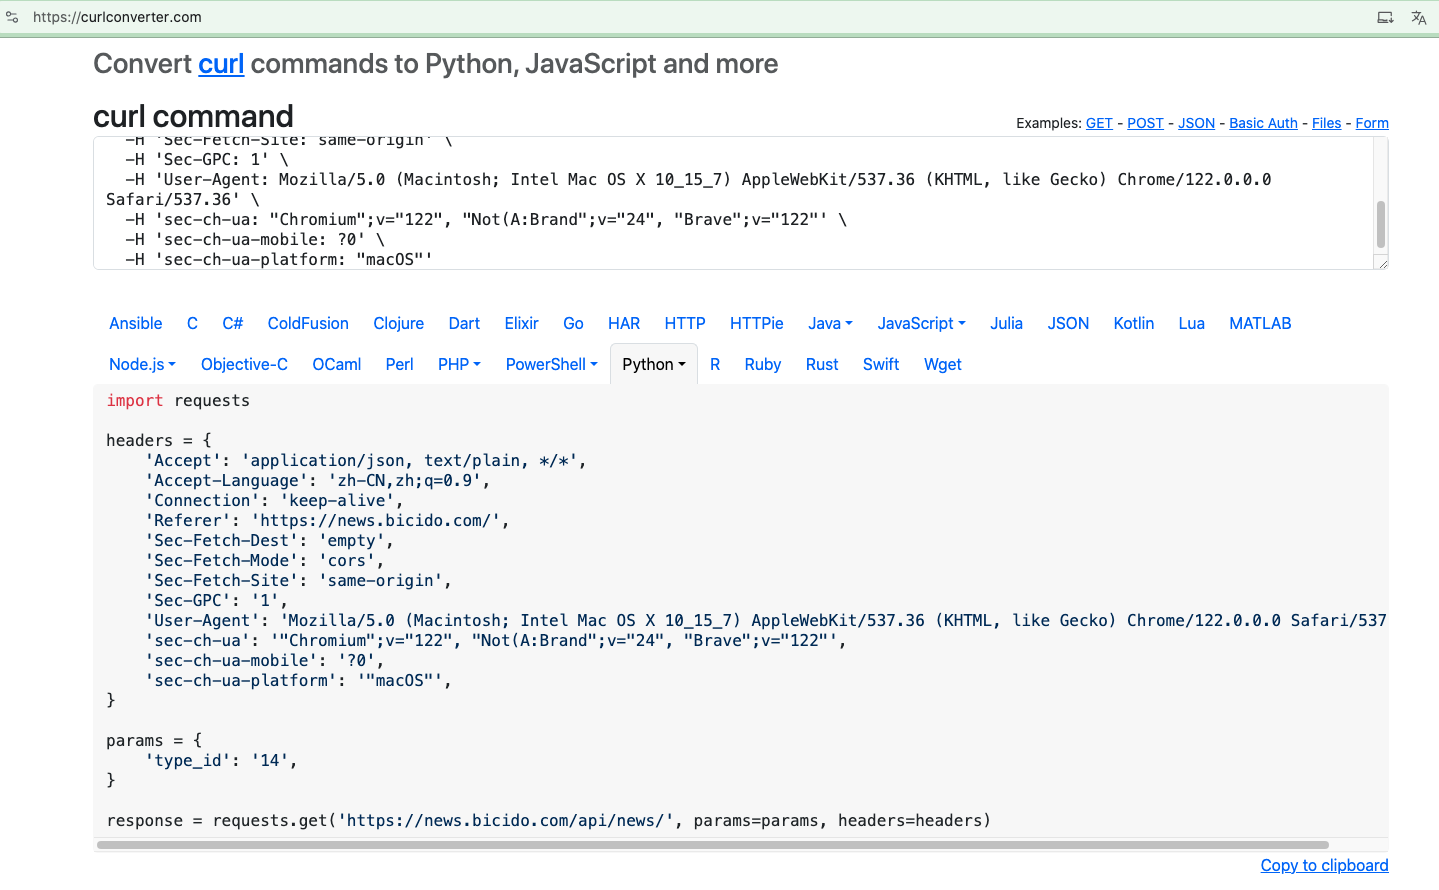The width and height of the screenshot is (1439, 890).
Task: Expand the PHP variants dropdown
Action: pyautogui.click(x=476, y=364)
